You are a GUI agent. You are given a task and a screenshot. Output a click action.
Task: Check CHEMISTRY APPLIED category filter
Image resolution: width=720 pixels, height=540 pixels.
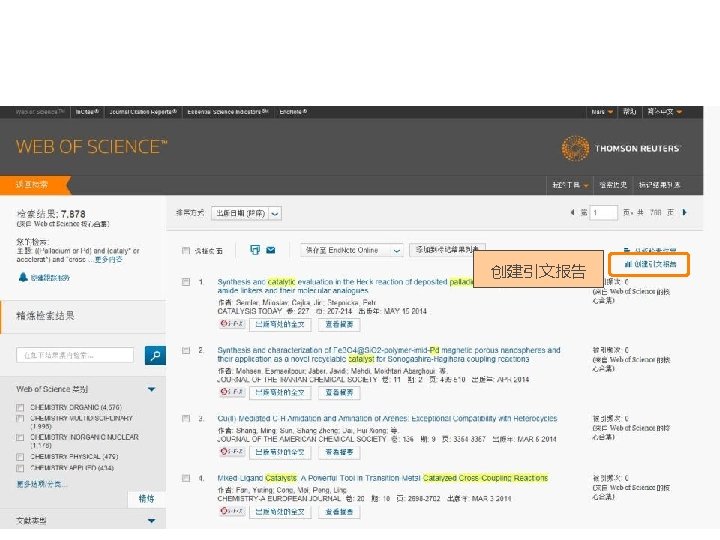(x=20, y=468)
